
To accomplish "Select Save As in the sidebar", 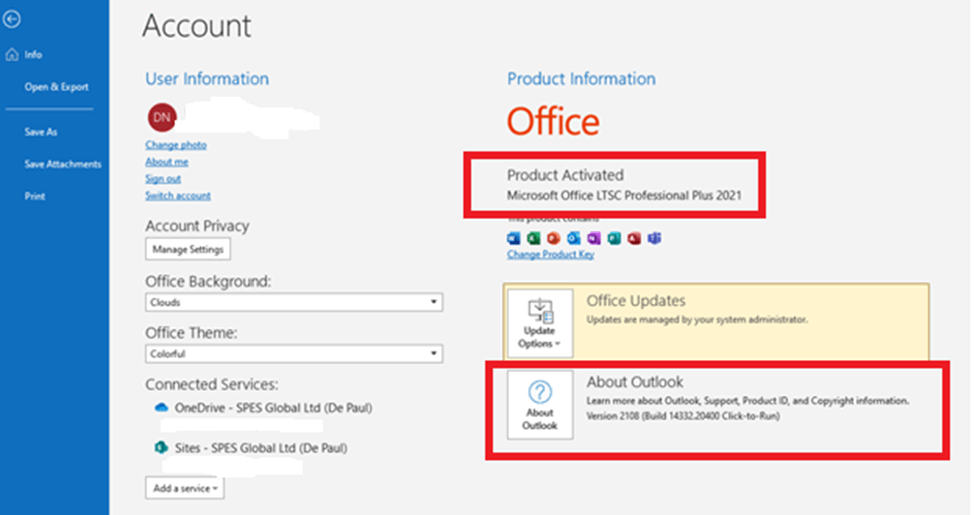I will click(x=41, y=132).
